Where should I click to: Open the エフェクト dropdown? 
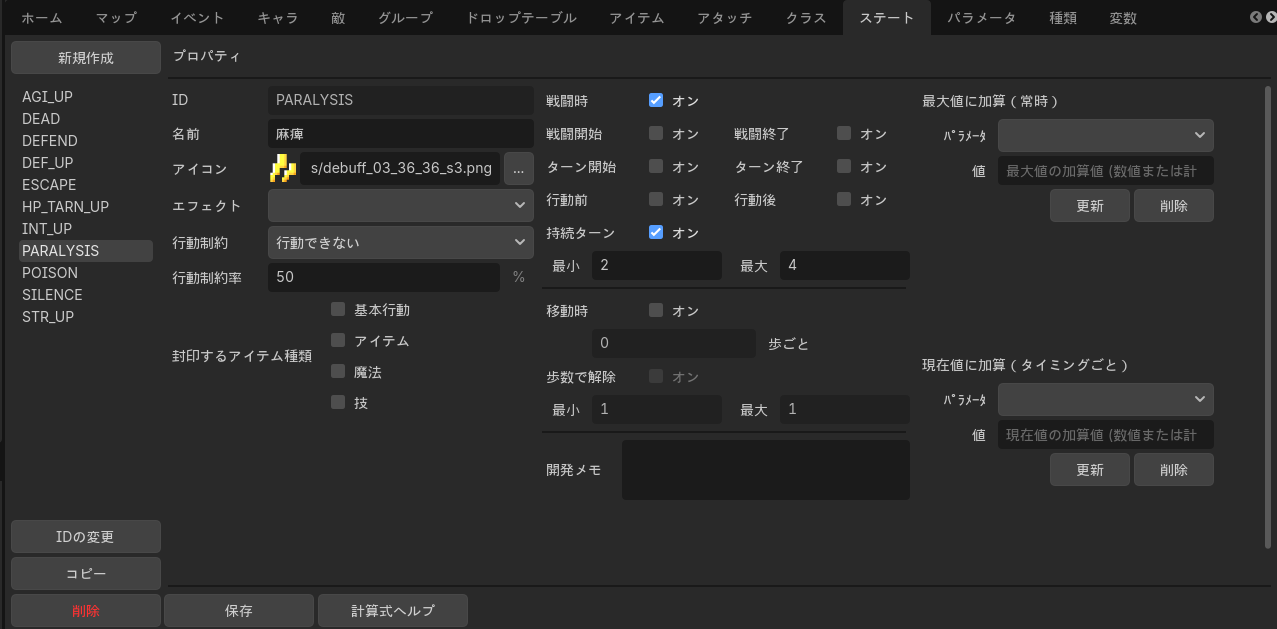click(x=401, y=205)
